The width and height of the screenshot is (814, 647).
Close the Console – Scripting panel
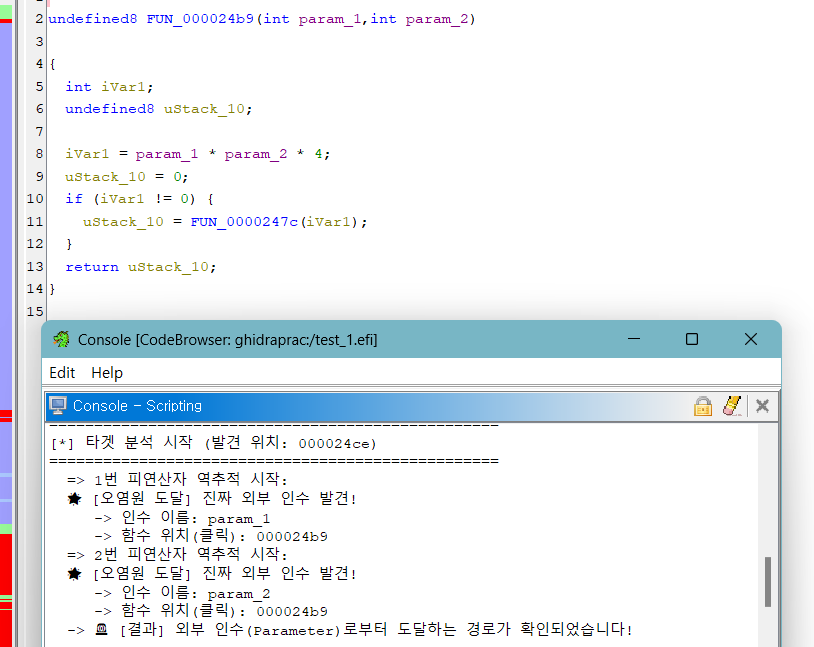762,406
